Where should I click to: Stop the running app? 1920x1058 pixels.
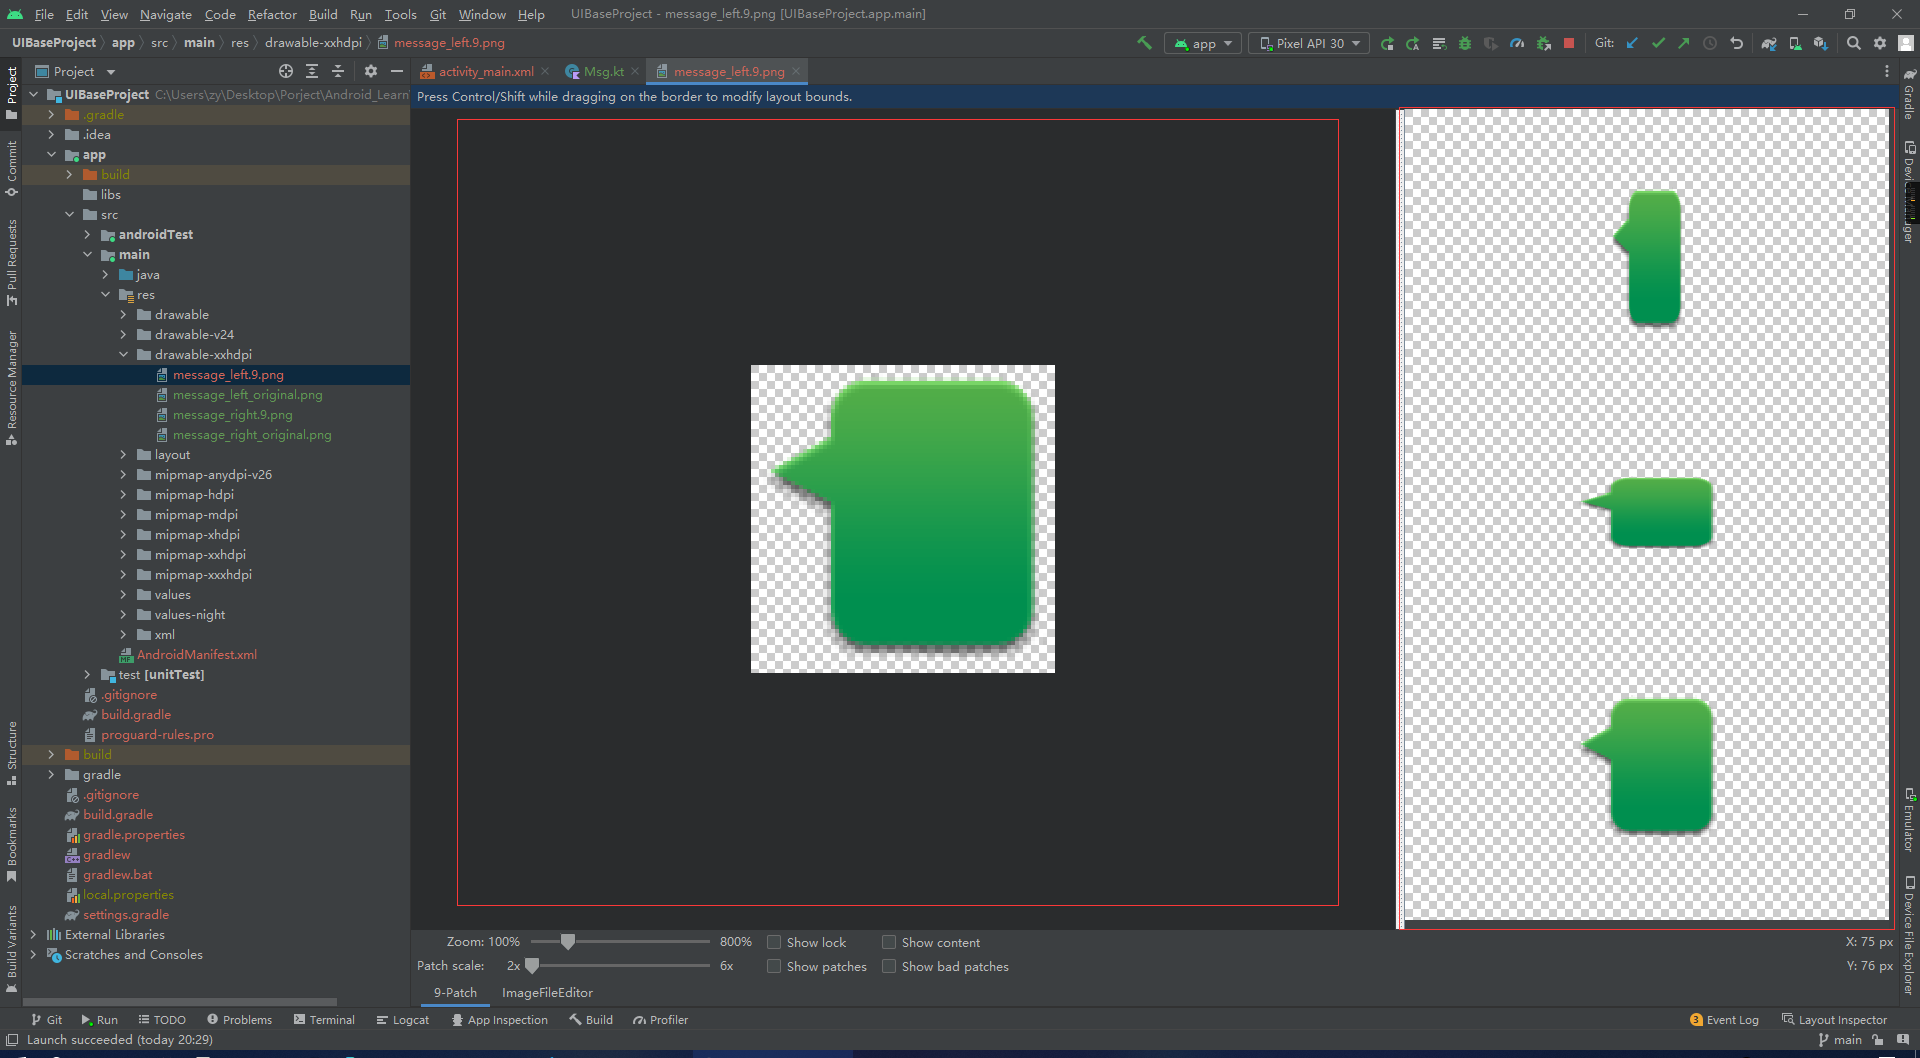coord(1569,43)
